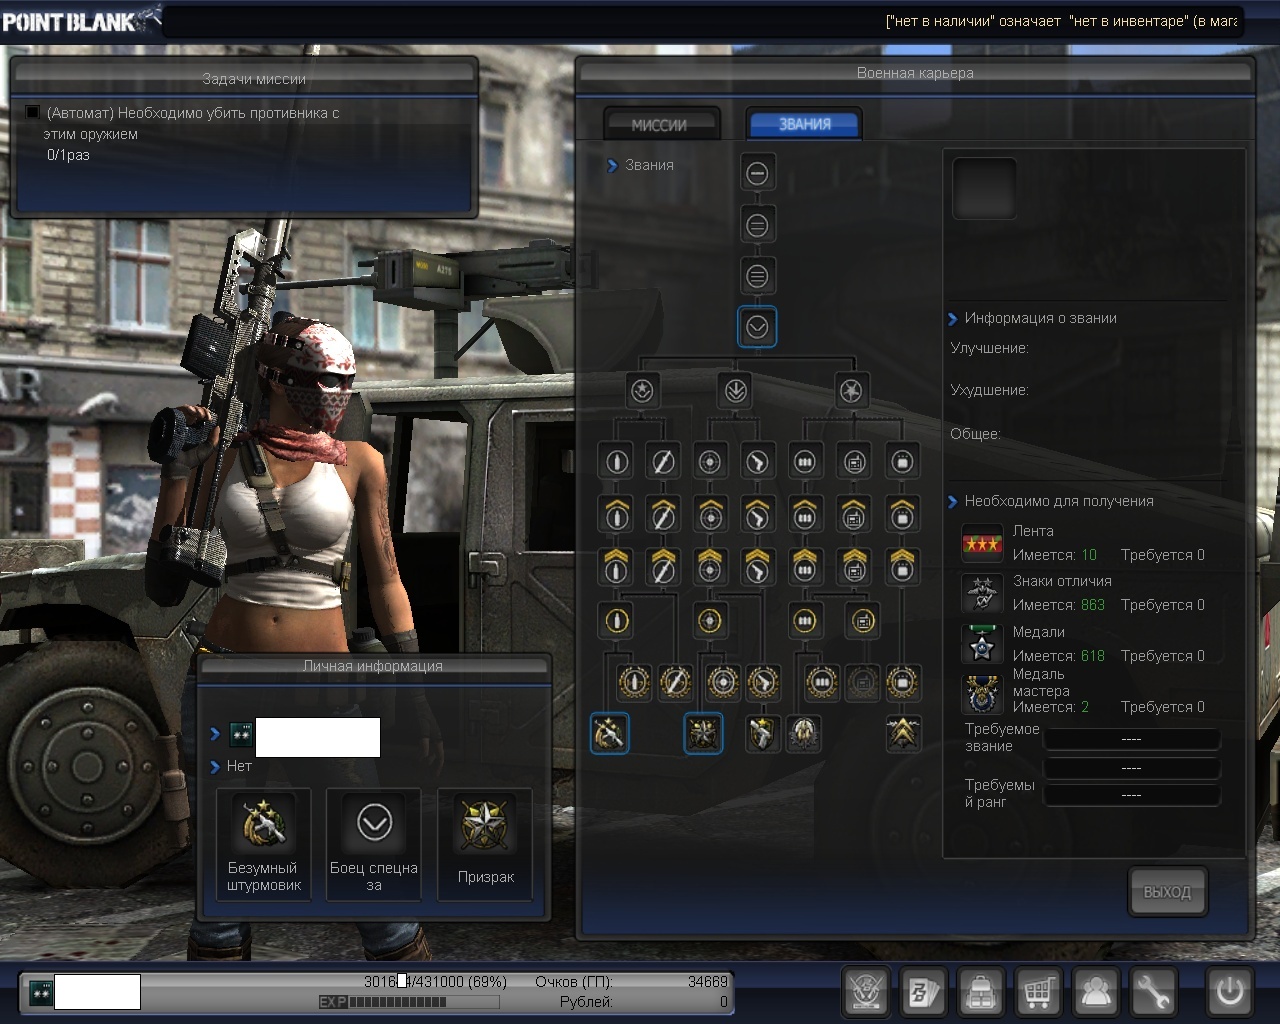This screenshot has width=1280, height=1024.
Task: Select the ЗВАНИЯ tab
Action: point(804,125)
